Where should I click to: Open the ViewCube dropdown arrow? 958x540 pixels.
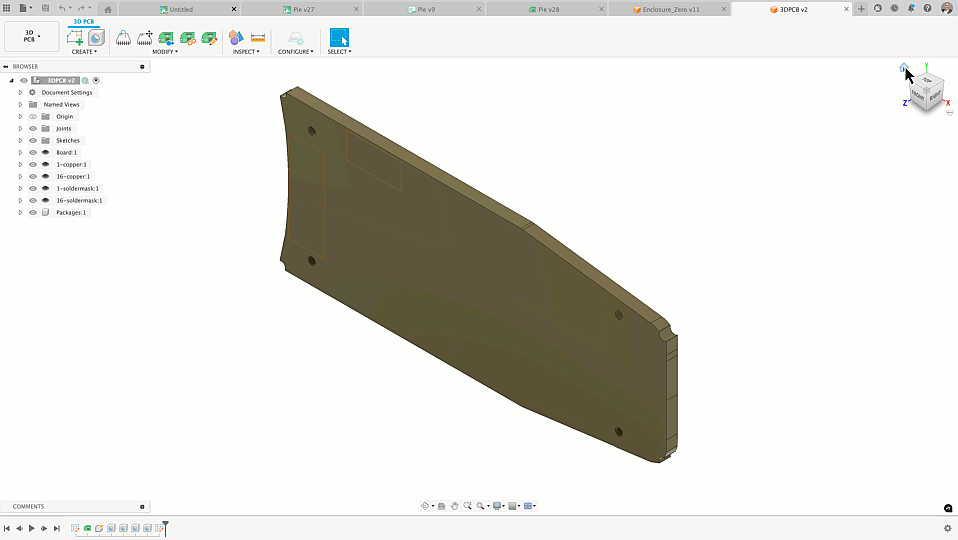tap(949, 112)
